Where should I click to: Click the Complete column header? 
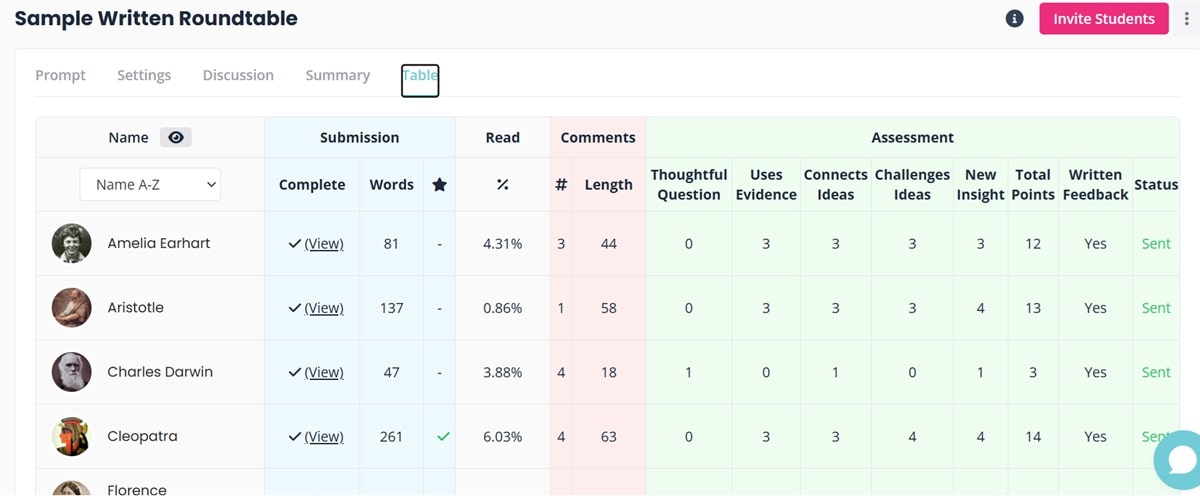[x=312, y=185]
